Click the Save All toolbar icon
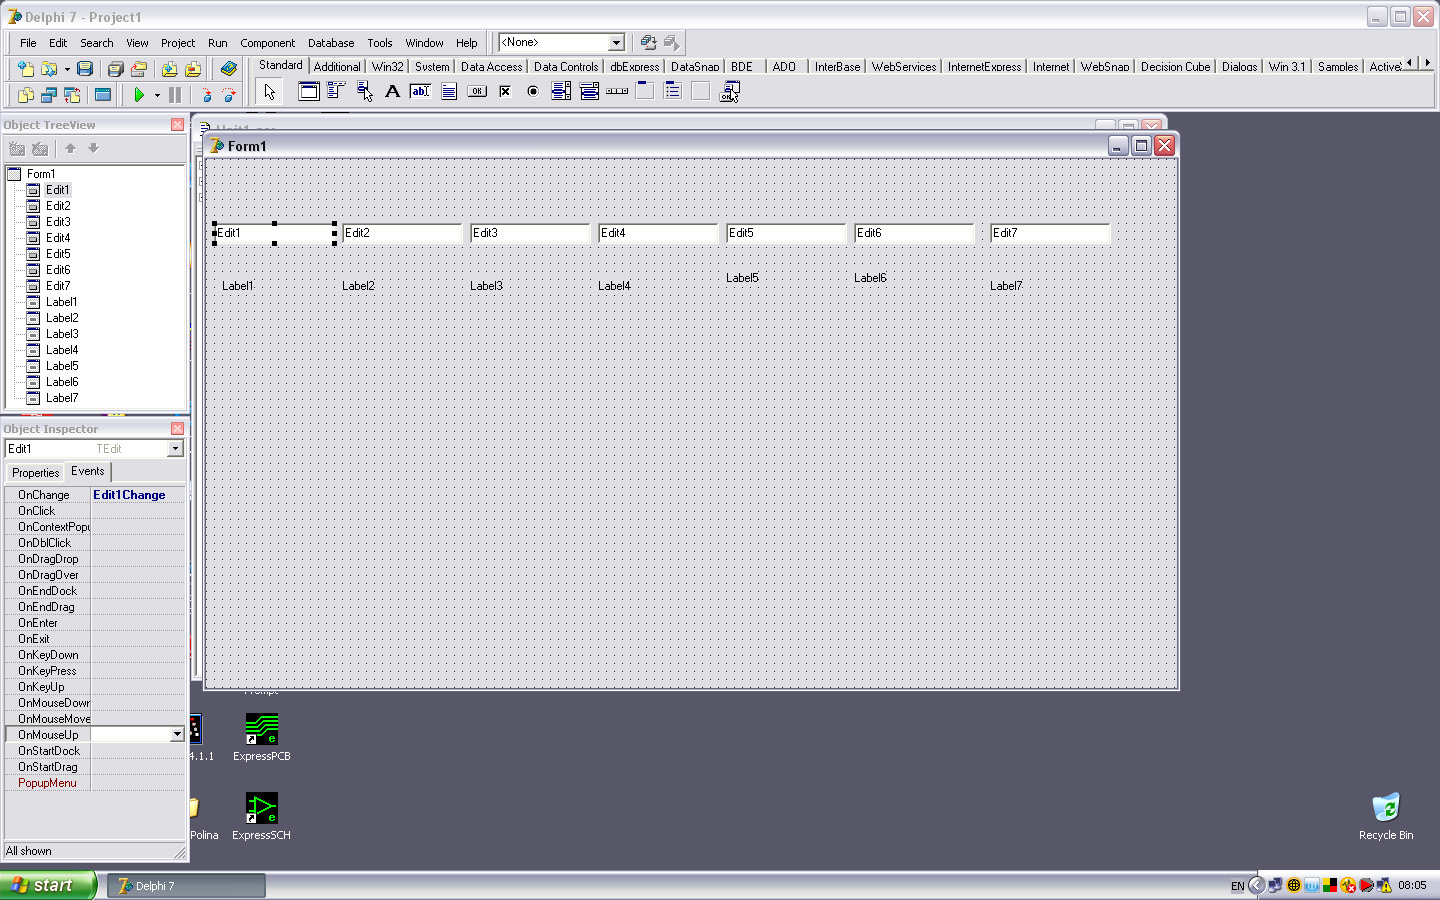1440x900 pixels. tap(115, 69)
